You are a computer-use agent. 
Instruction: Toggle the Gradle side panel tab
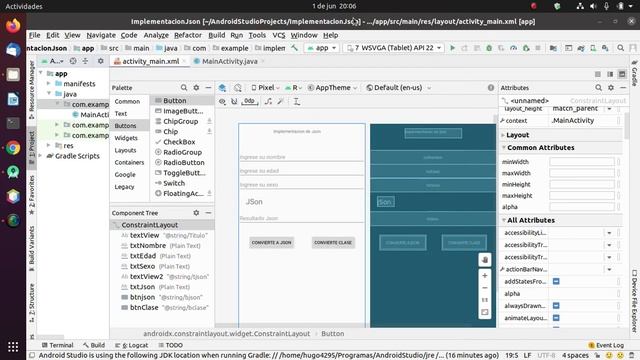634,73
